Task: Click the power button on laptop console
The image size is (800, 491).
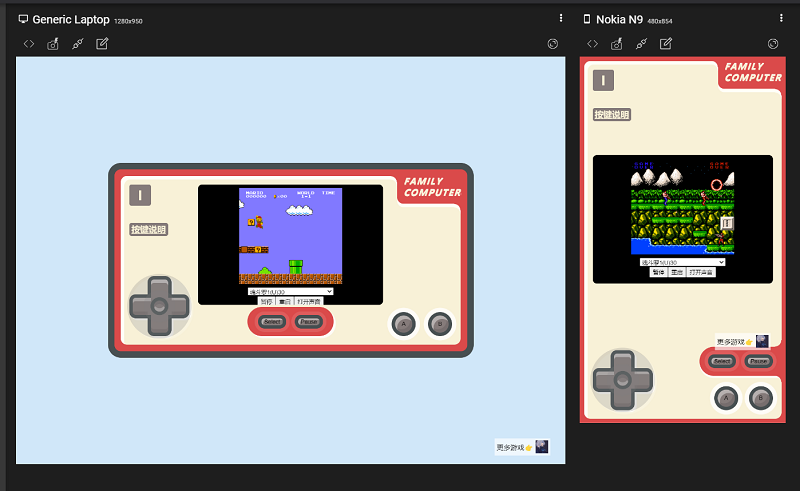Action: click(x=140, y=195)
